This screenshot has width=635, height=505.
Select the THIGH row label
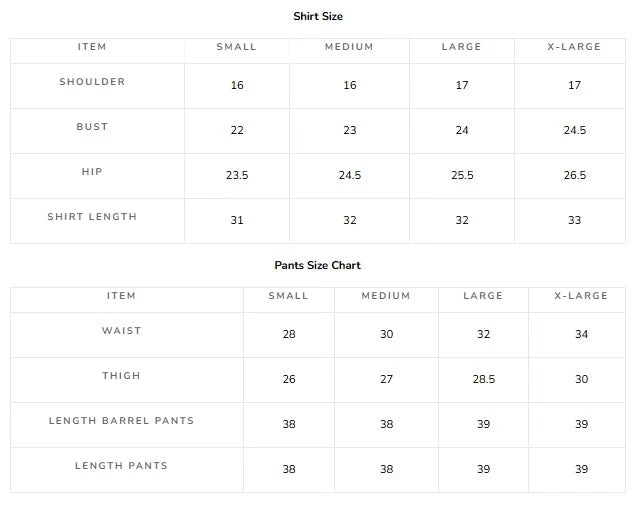click(121, 375)
